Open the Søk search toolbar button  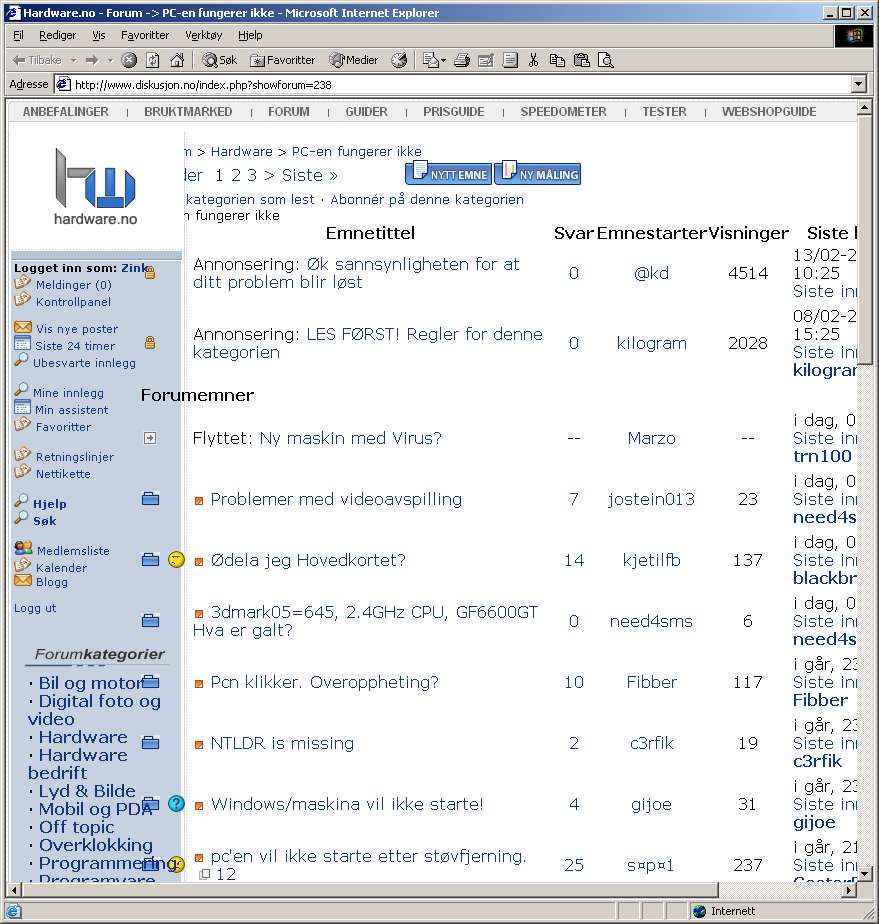coord(219,60)
